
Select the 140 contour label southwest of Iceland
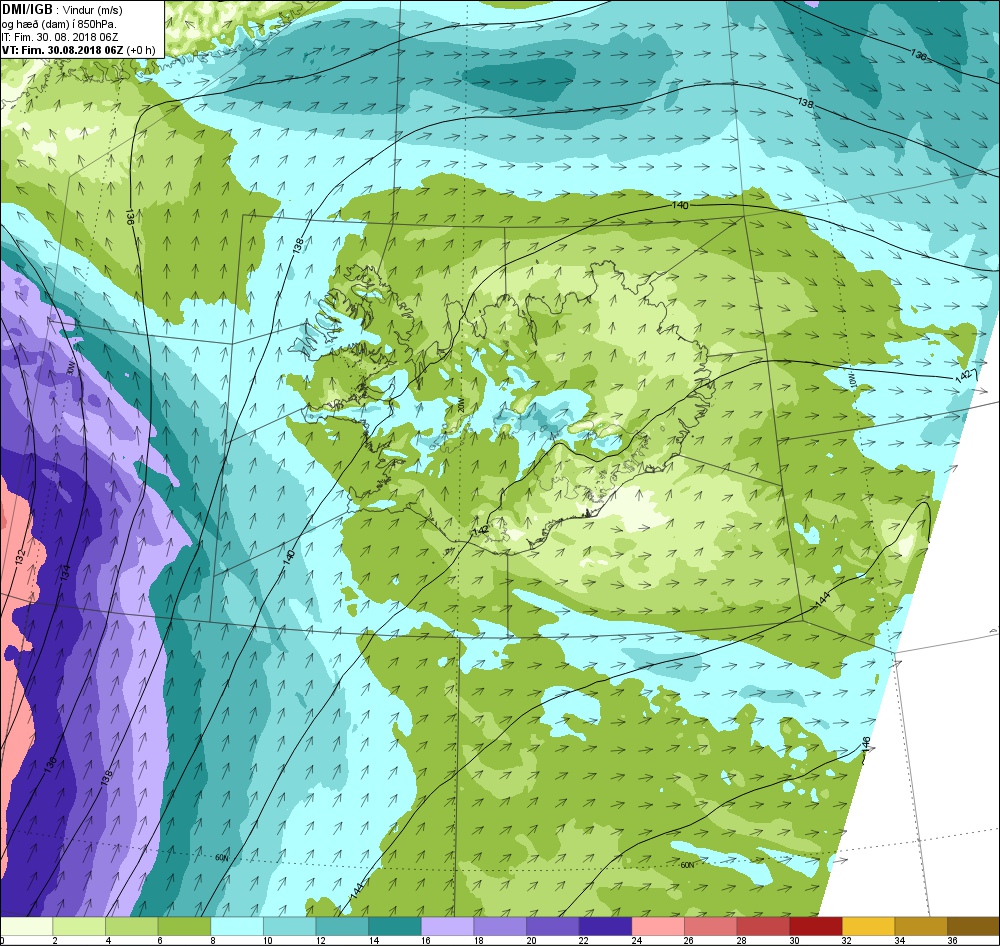click(289, 556)
